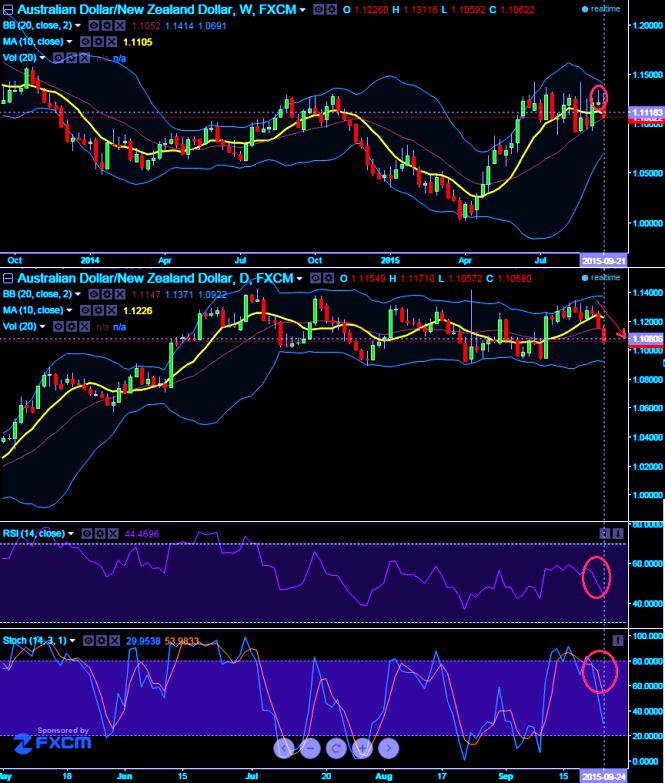Open daily MA (10, close) settings gear
665x783 pixels.
pos(98,311)
